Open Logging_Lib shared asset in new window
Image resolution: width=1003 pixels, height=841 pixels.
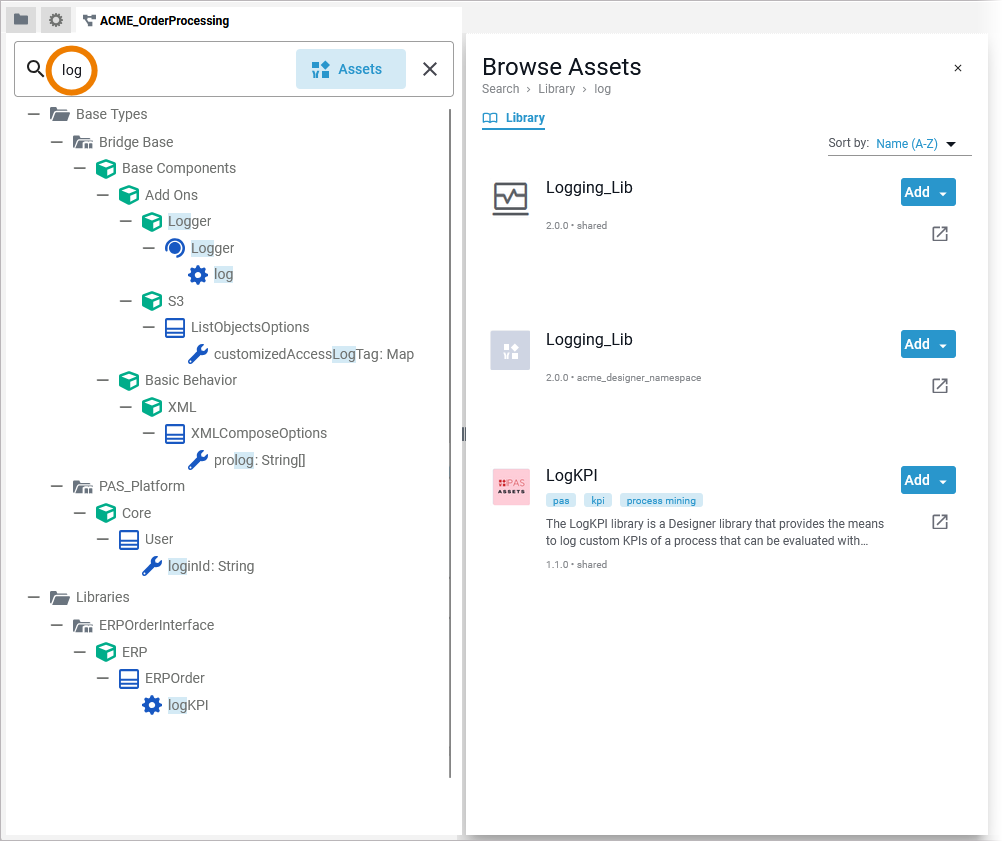[x=939, y=234]
